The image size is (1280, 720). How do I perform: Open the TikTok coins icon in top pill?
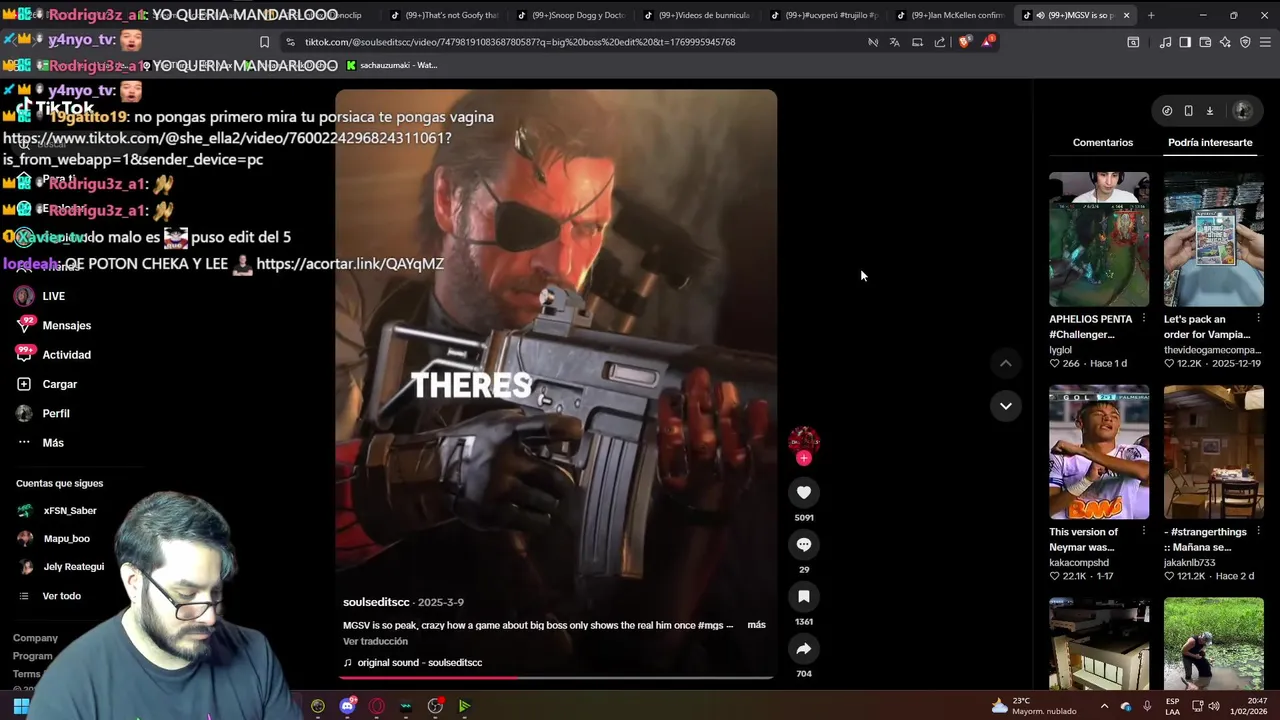point(1167,111)
